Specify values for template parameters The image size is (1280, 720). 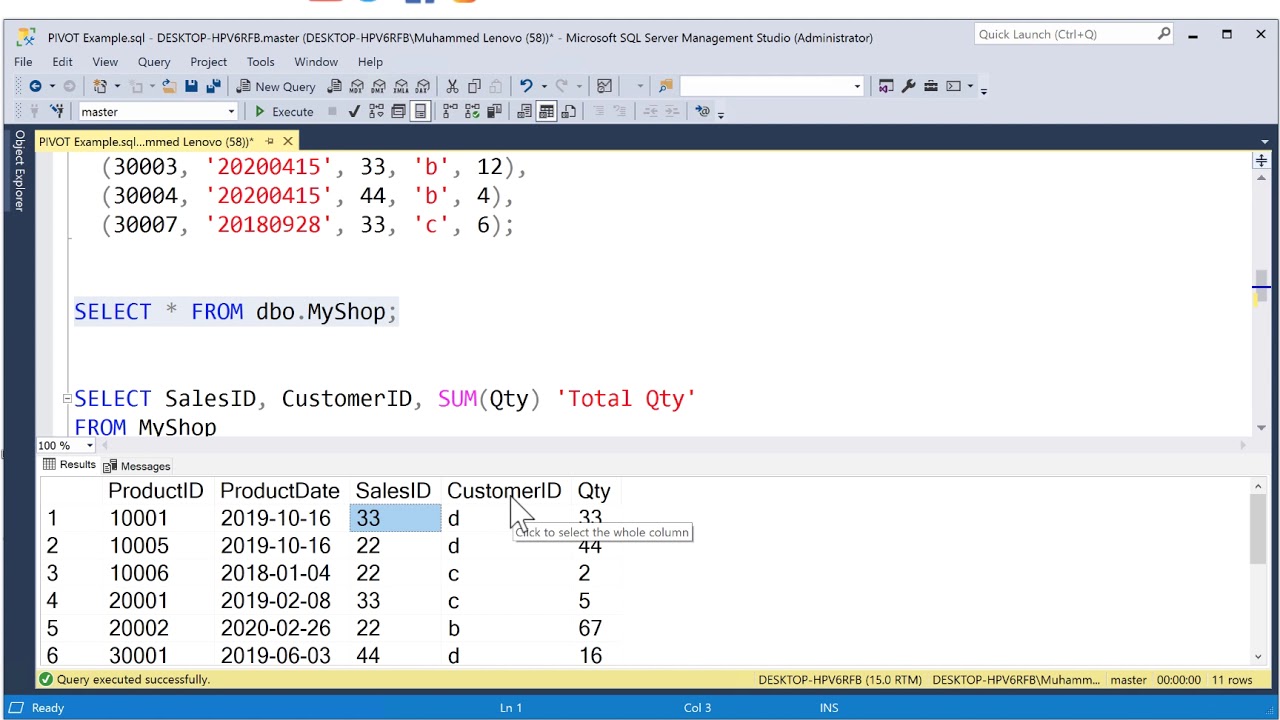point(703,111)
